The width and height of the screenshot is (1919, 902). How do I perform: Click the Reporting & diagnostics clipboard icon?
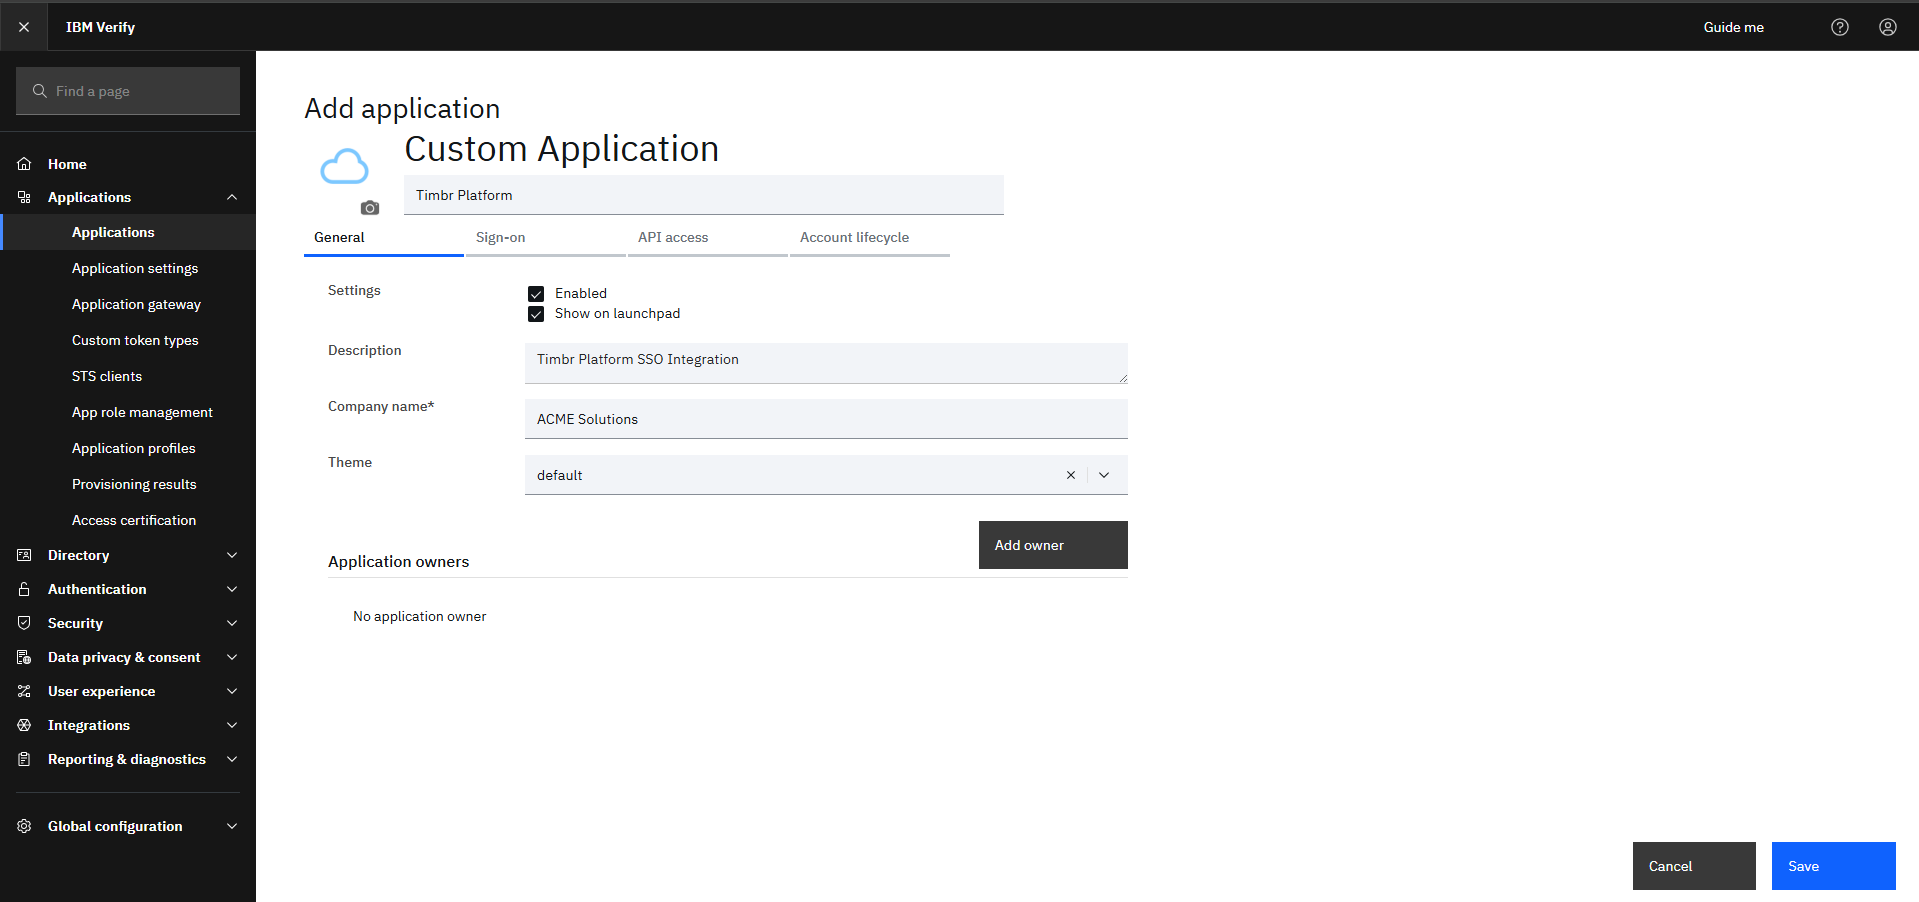click(x=24, y=759)
